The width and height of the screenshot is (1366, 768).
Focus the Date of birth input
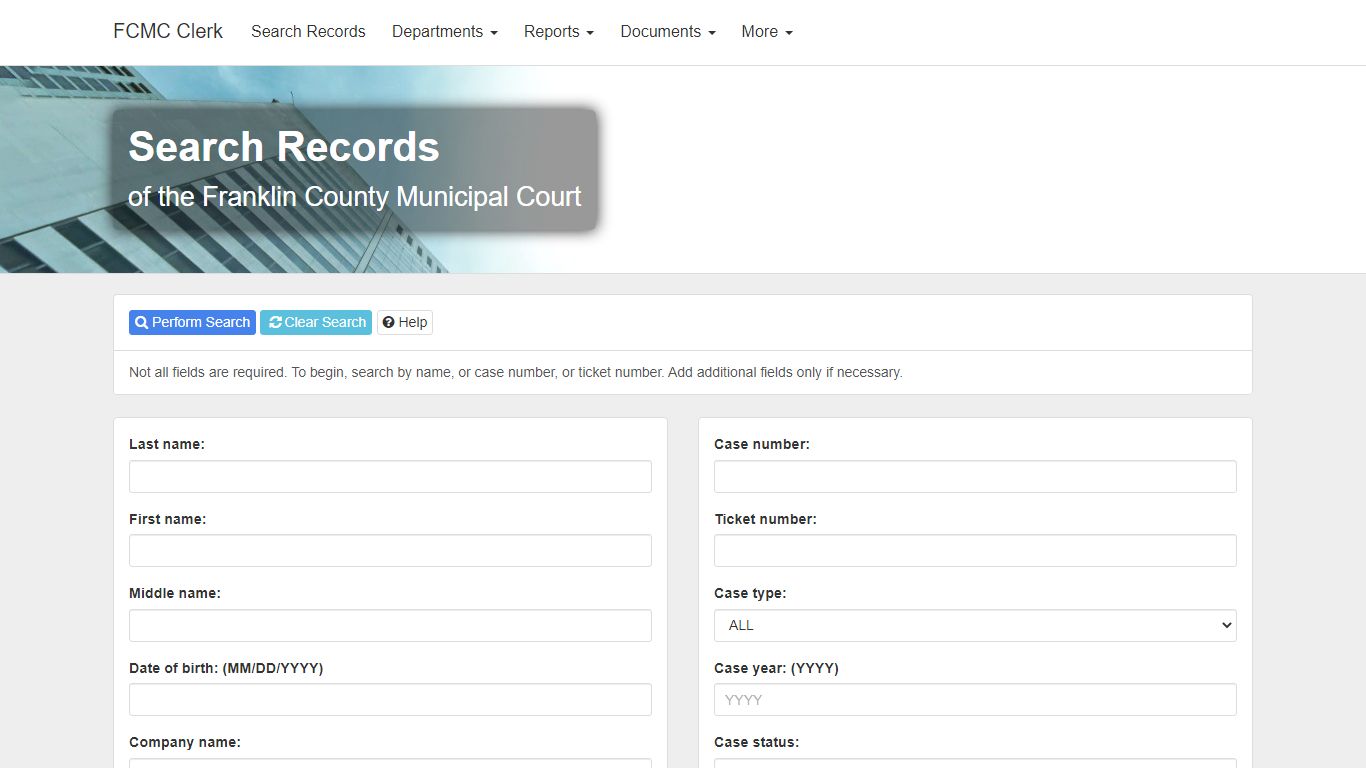[x=390, y=700]
